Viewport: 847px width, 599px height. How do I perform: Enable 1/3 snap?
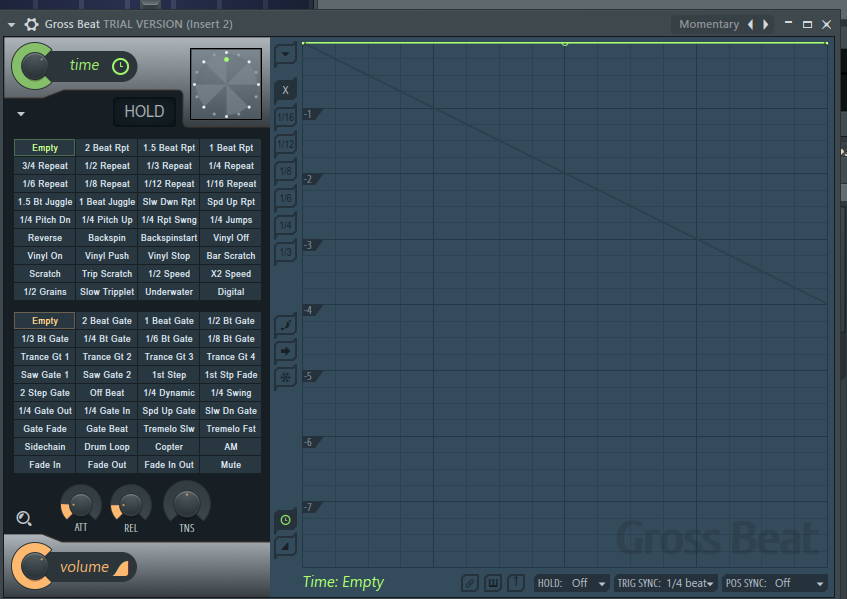[x=286, y=252]
